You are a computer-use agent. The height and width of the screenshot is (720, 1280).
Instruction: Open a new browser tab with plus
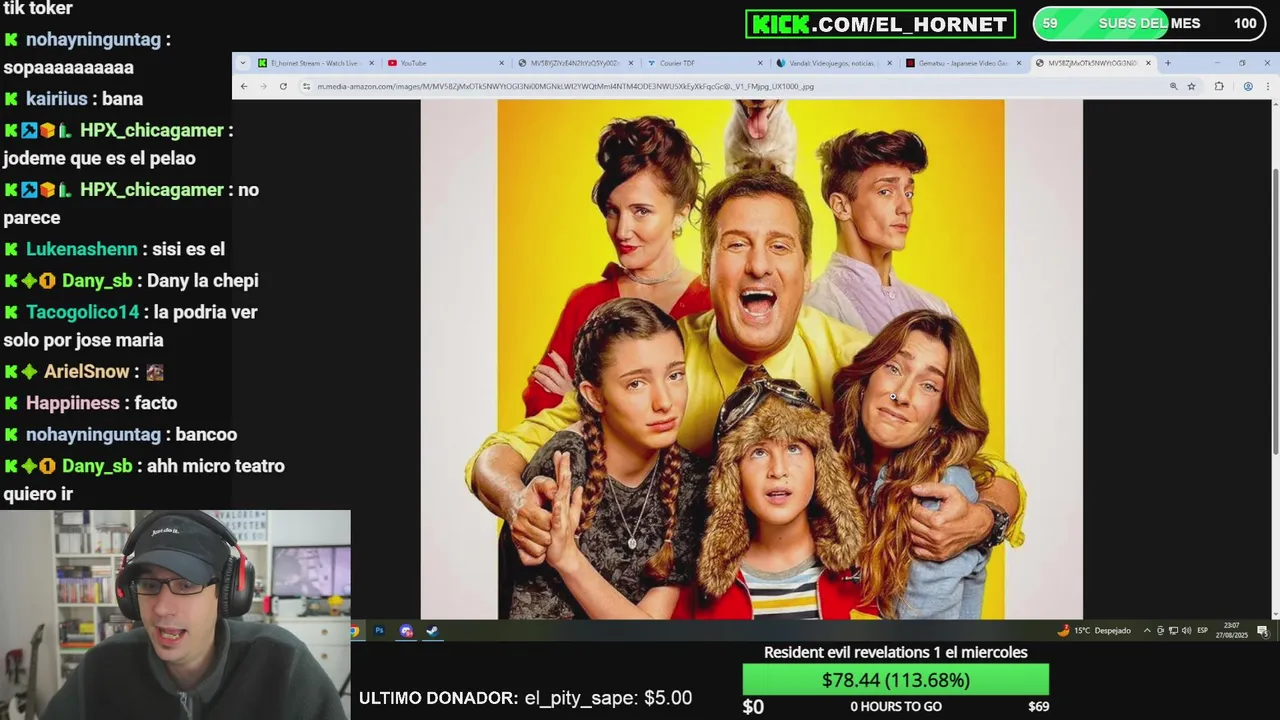click(1168, 63)
